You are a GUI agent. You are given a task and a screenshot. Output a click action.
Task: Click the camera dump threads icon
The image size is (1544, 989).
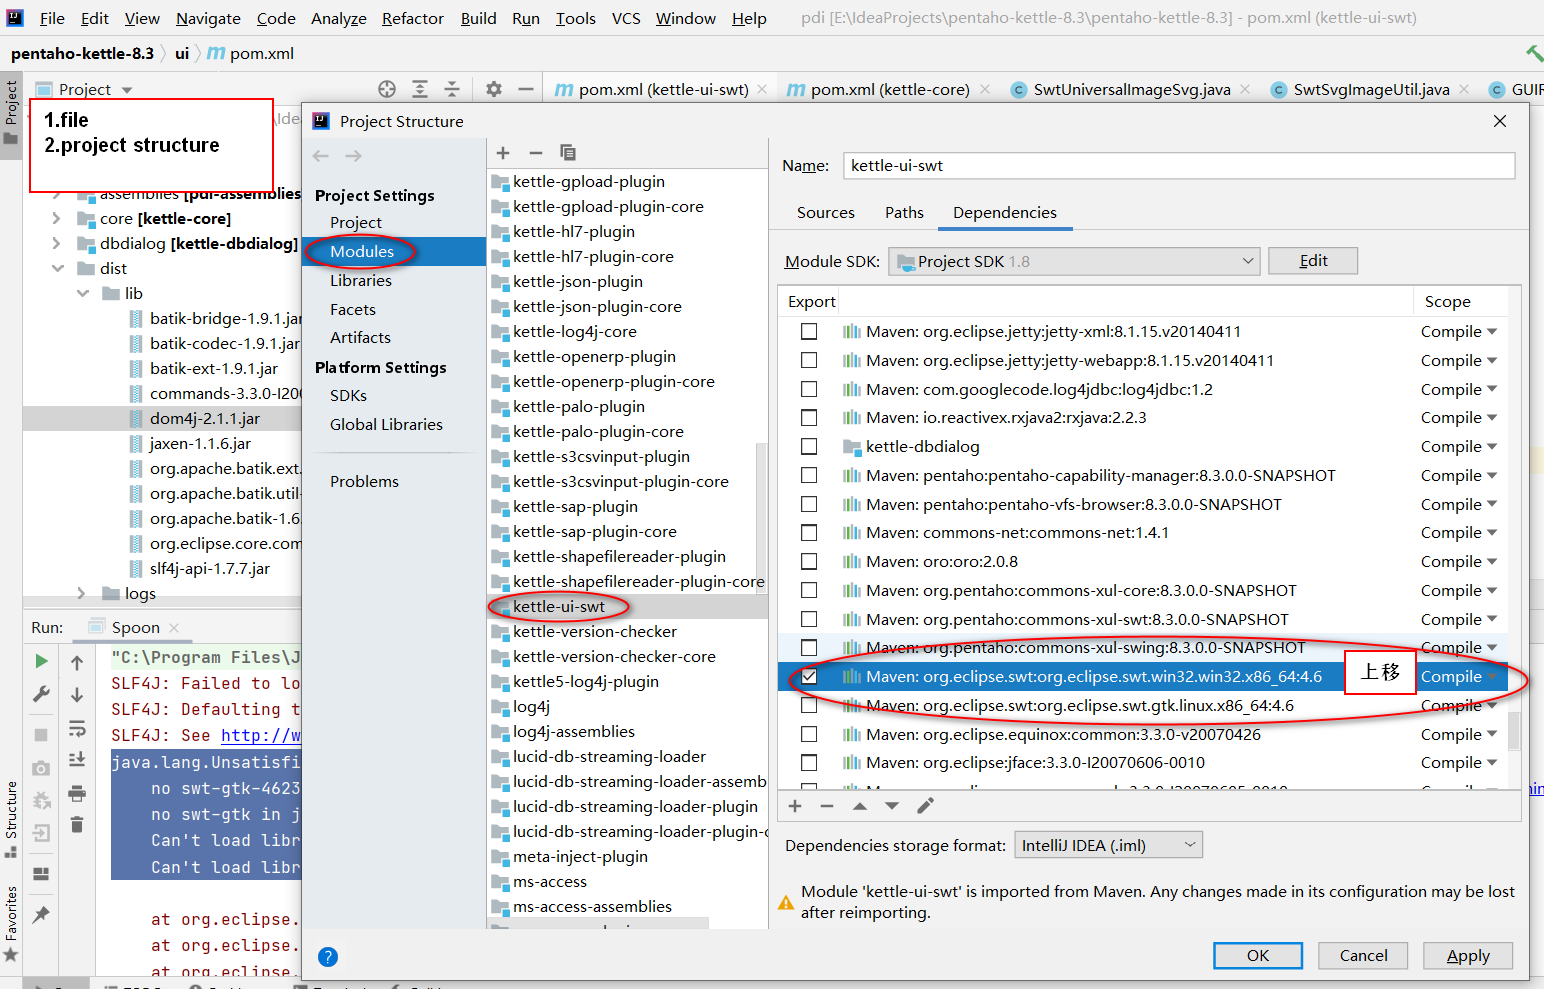(41, 768)
